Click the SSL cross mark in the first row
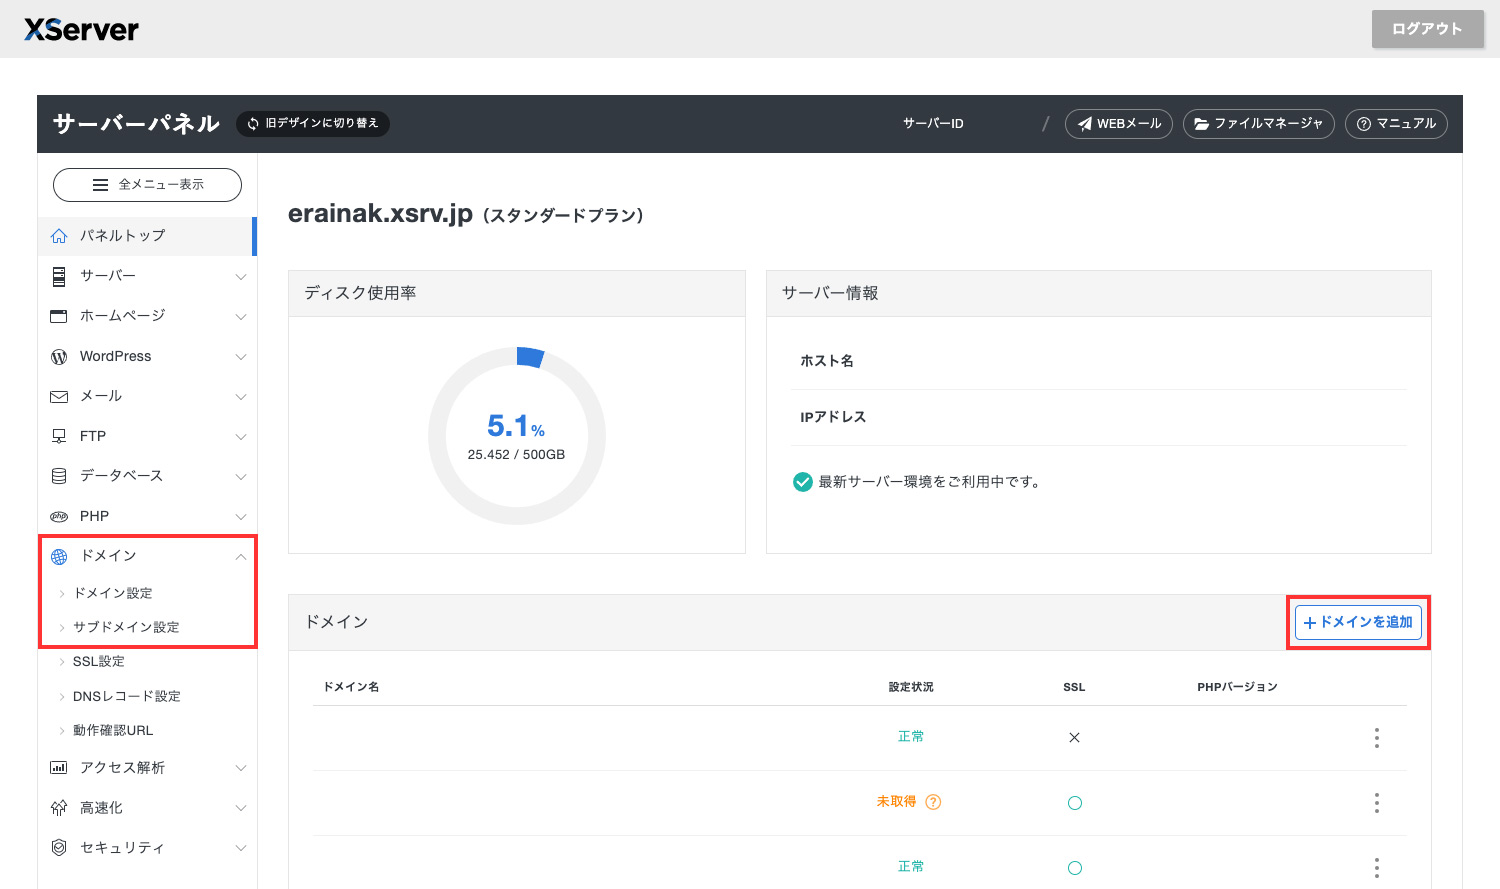 [1074, 738]
